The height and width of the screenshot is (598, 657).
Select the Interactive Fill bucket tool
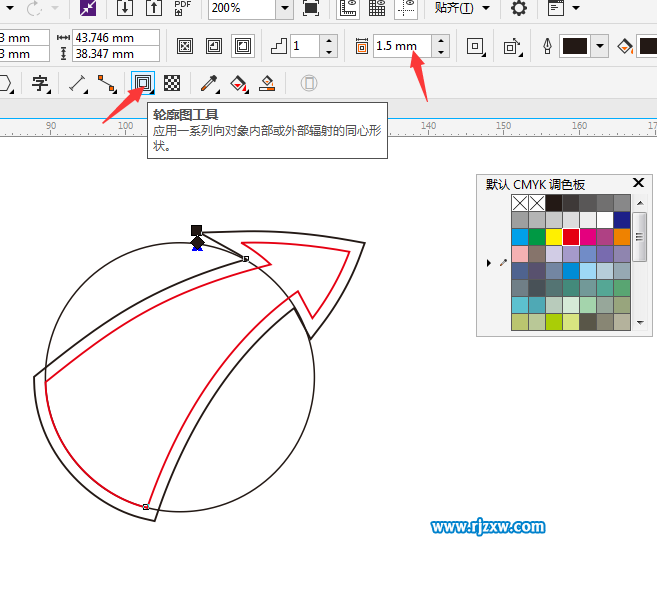[239, 83]
